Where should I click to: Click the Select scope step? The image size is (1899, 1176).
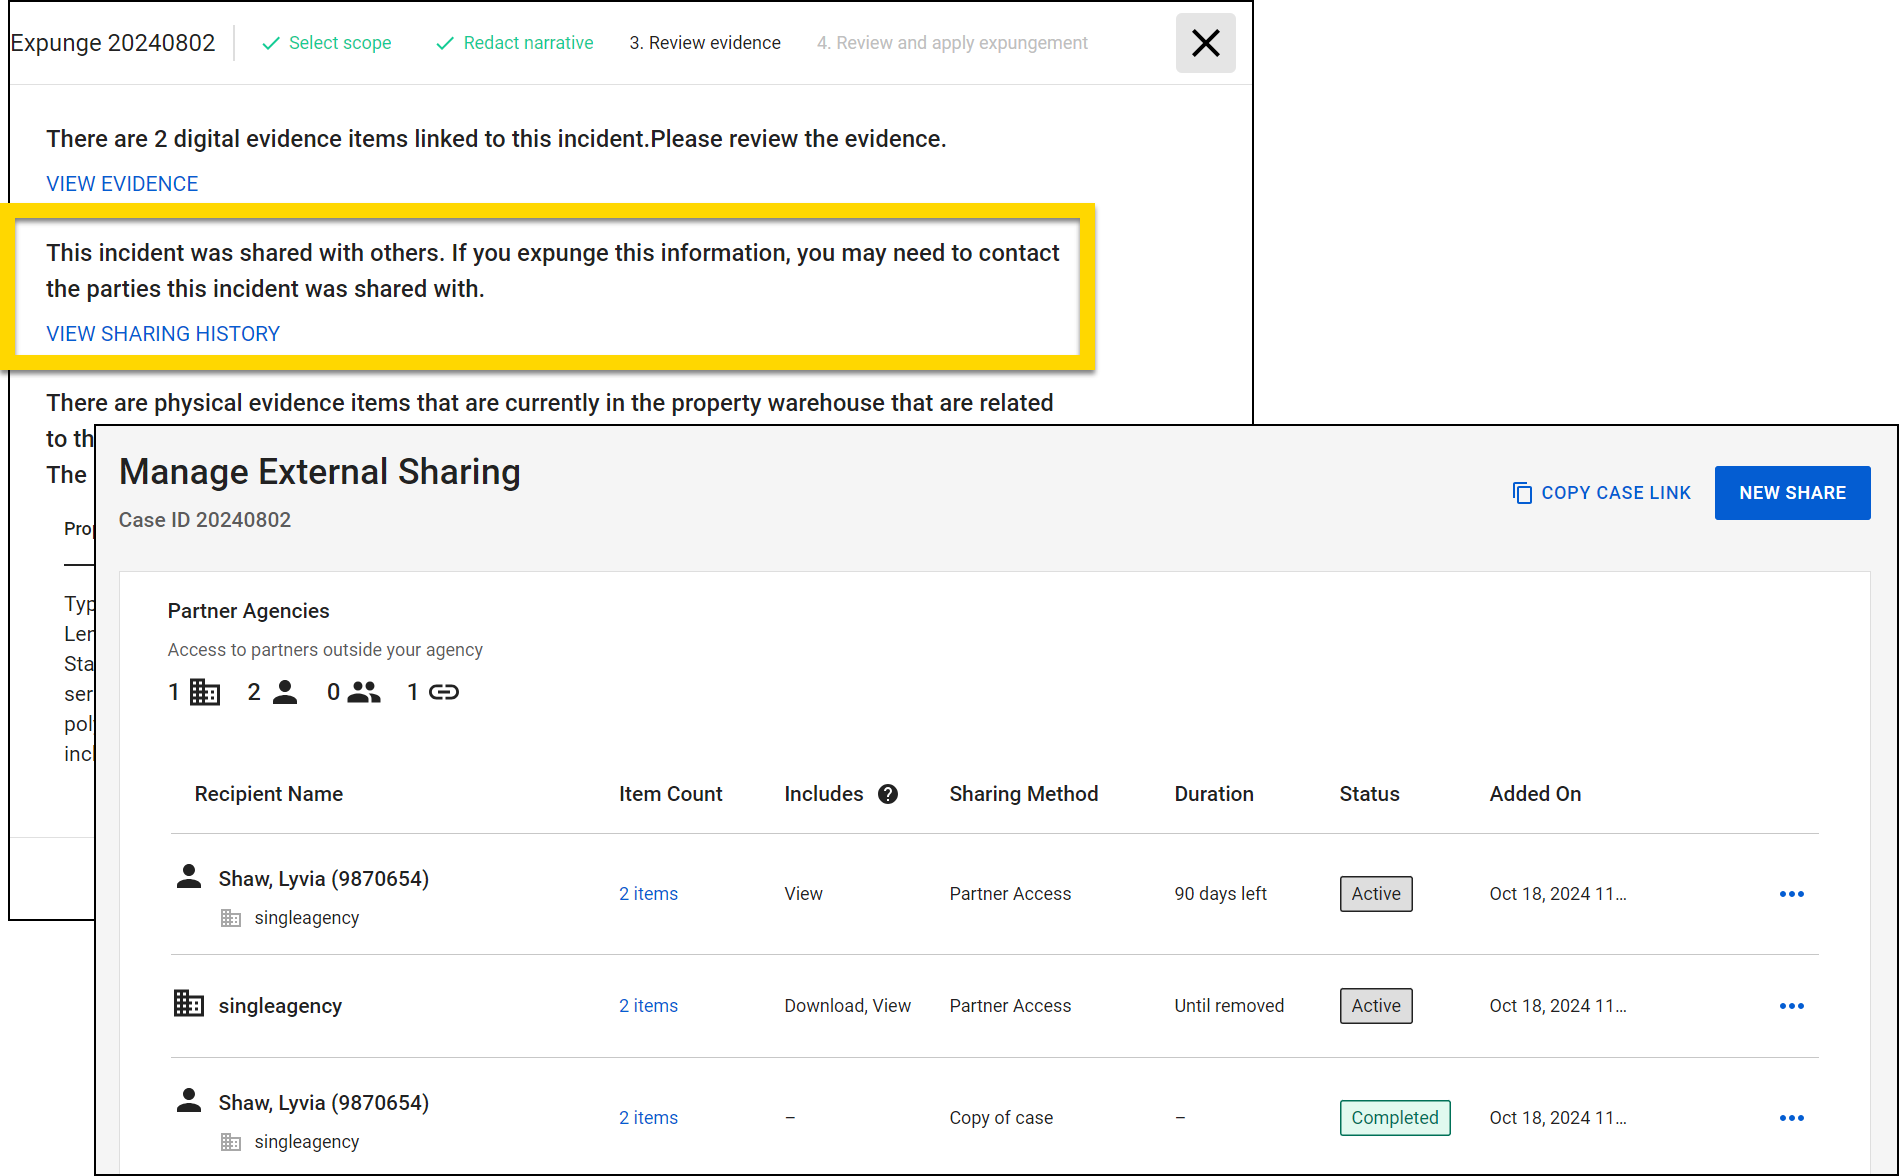pos(326,43)
